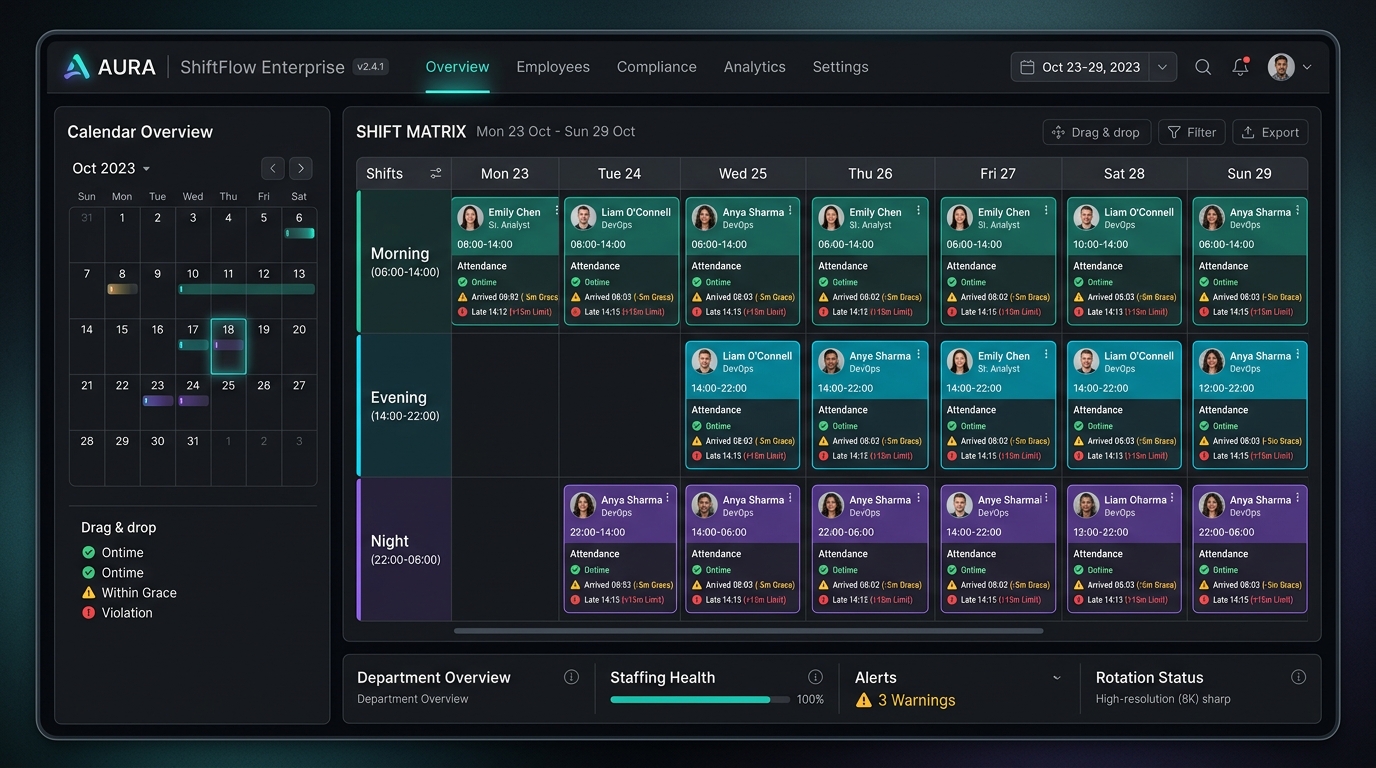The height and width of the screenshot is (768, 1376).
Task: Open the Oct 23-29, 2023 date range picker
Action: pos(1094,67)
